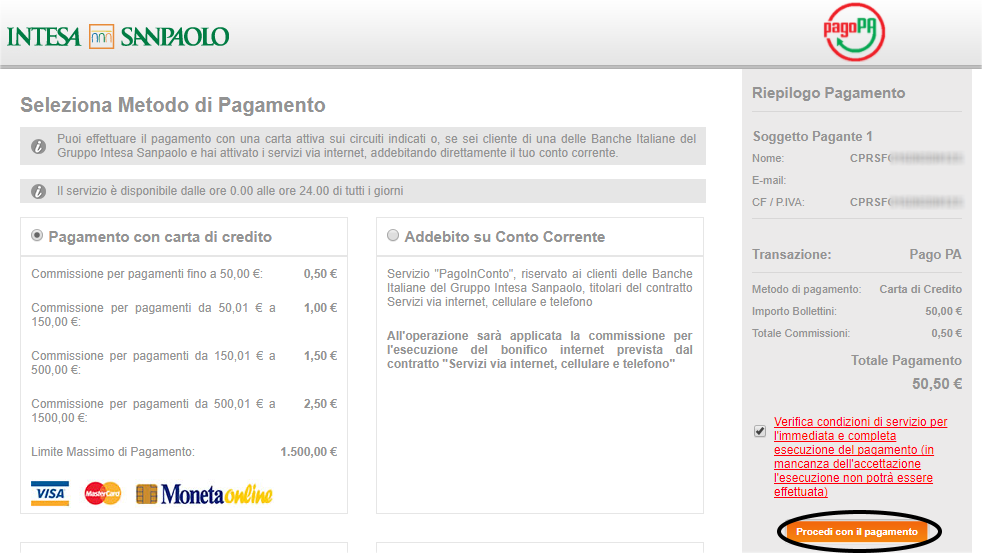
Task: Click the 'Transazione:' label
Action: pos(792,254)
